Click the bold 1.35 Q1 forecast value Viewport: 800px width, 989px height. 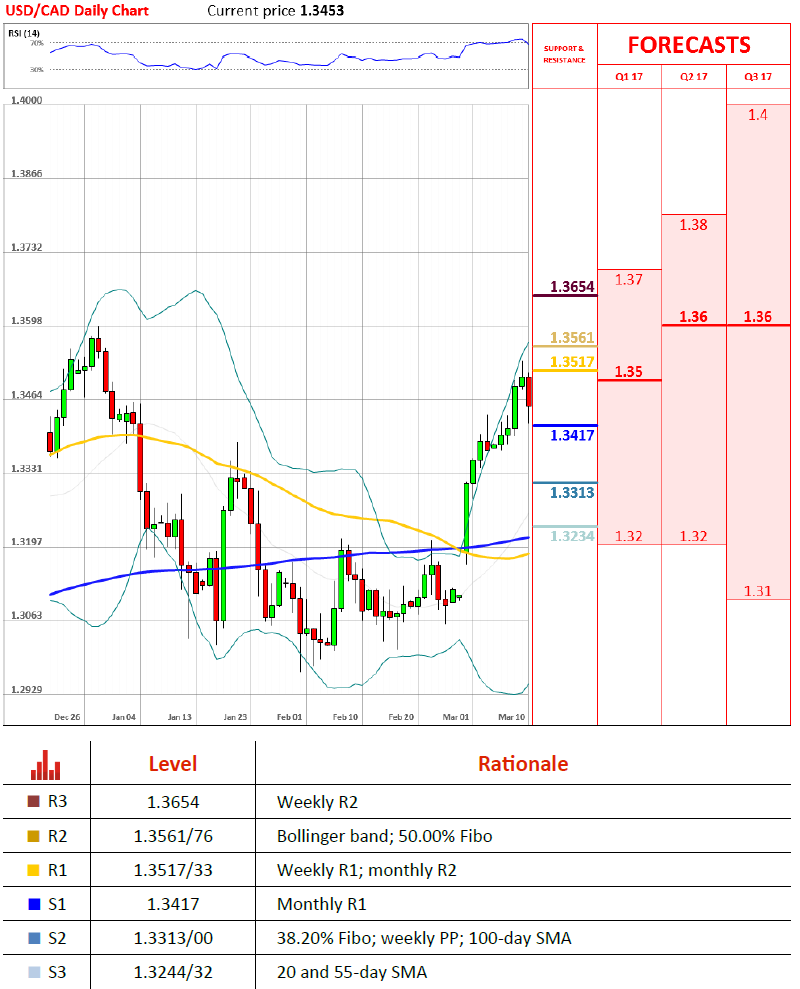coord(629,372)
